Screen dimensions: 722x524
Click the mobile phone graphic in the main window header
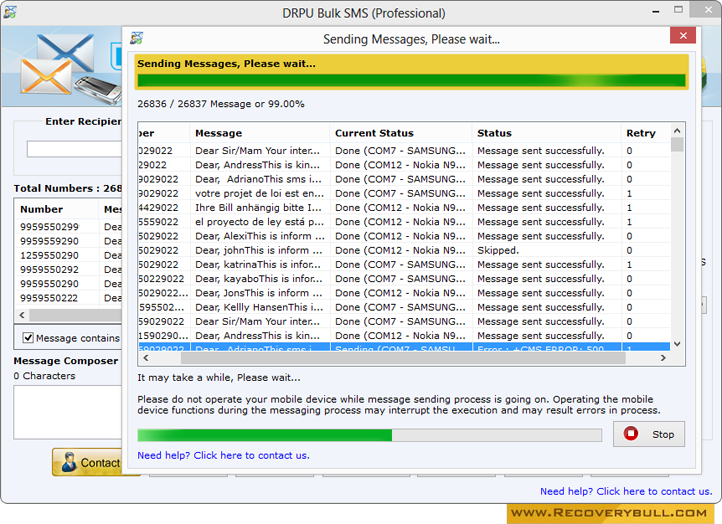coord(98,89)
